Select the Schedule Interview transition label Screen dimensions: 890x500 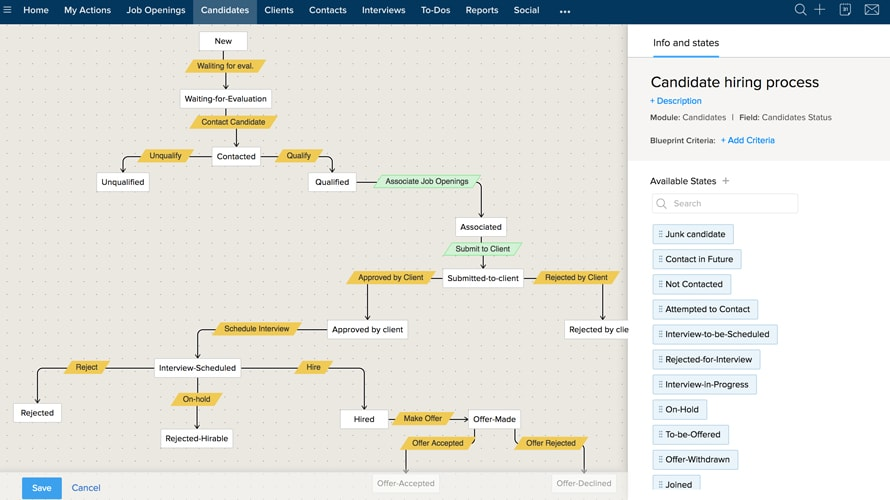point(257,329)
